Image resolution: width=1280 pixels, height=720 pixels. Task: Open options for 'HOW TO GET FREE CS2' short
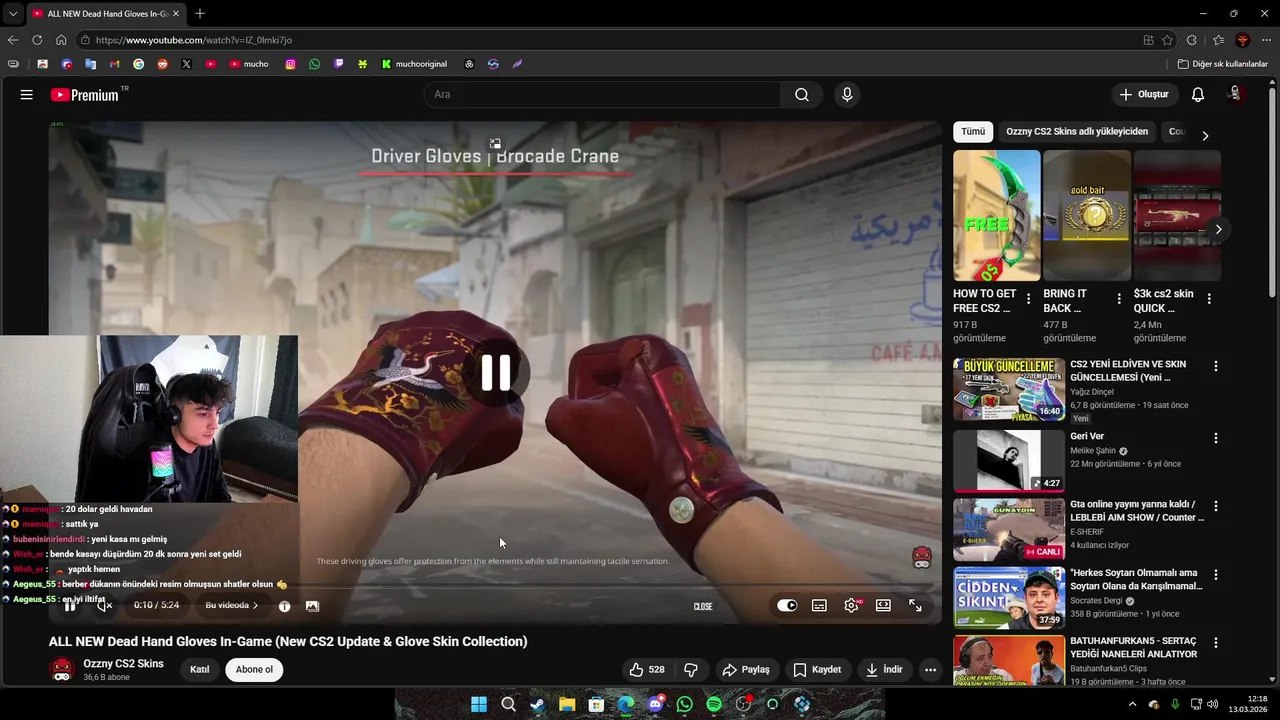point(1028,299)
